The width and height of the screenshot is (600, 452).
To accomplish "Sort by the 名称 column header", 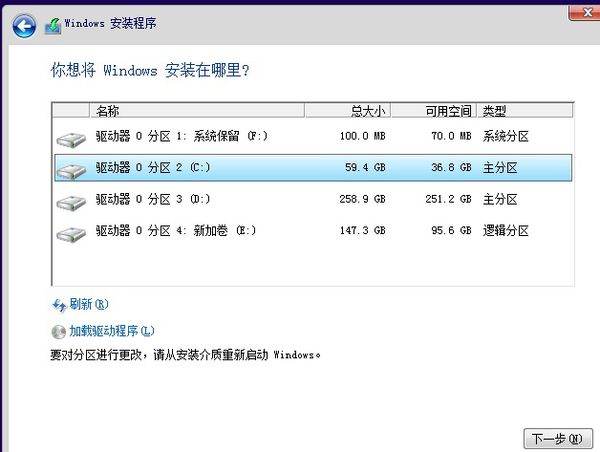I will click(197, 111).
